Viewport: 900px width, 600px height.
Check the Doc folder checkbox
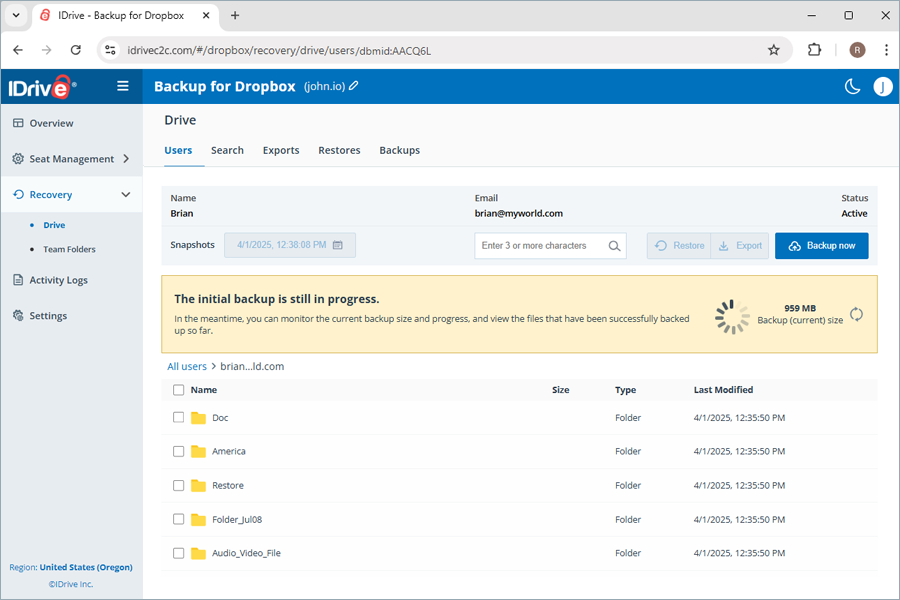click(178, 417)
